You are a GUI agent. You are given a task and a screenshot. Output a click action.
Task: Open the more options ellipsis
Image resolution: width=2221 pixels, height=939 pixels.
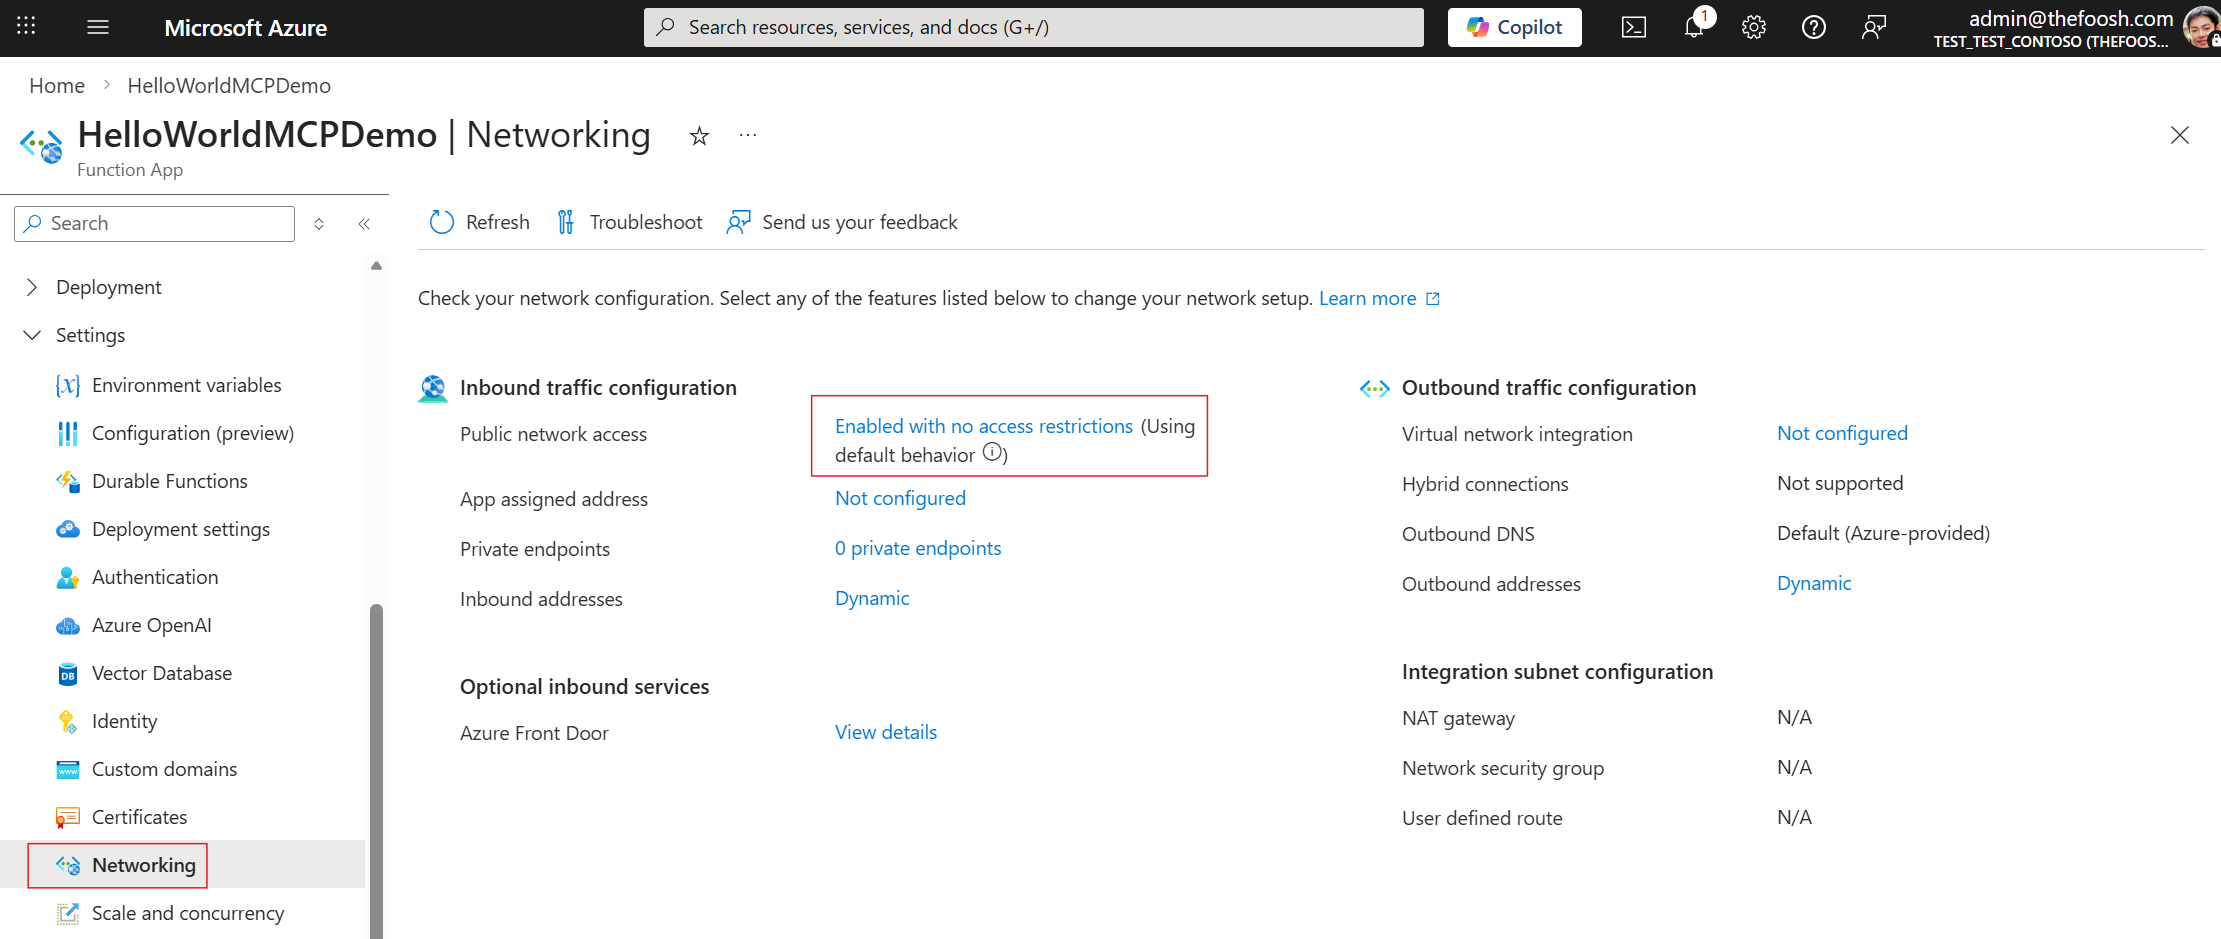click(748, 135)
